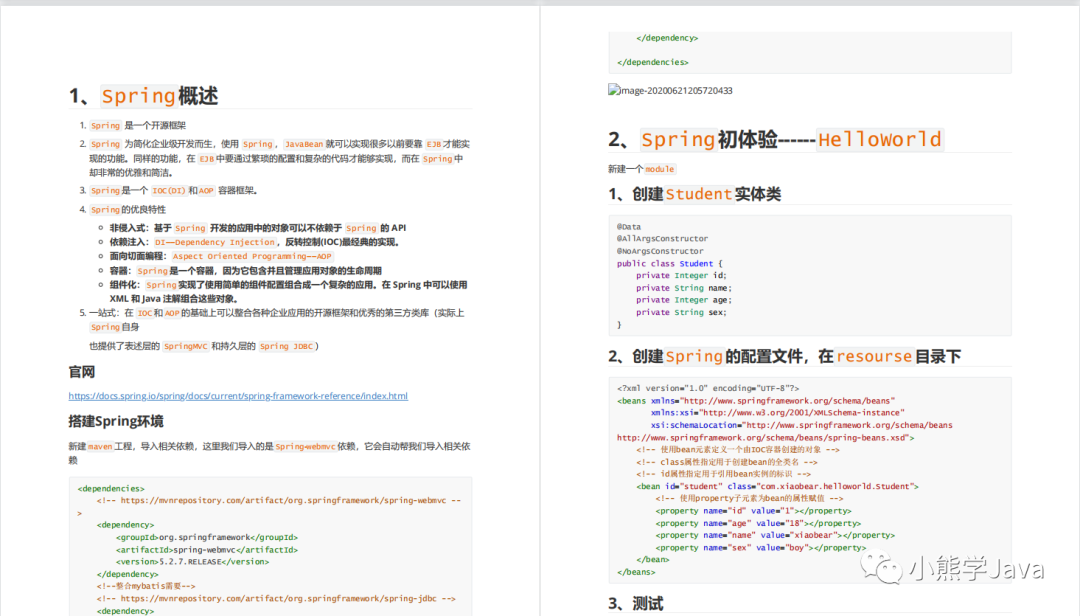
Task: Click the inline code 'IOC(DI)'
Action: (x=169, y=190)
